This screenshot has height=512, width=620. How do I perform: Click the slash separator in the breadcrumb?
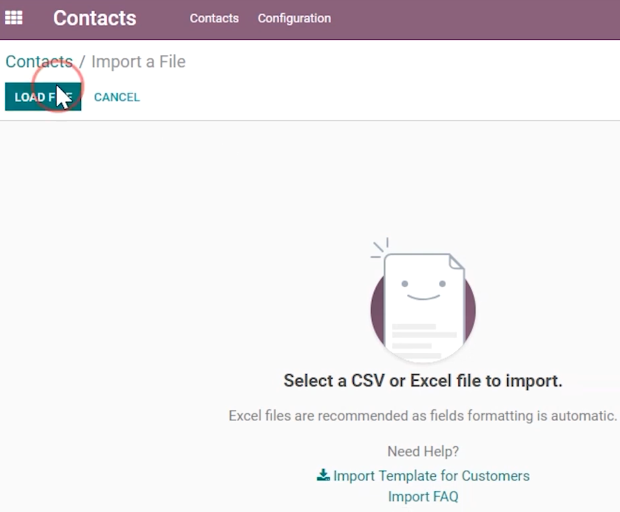pos(82,62)
